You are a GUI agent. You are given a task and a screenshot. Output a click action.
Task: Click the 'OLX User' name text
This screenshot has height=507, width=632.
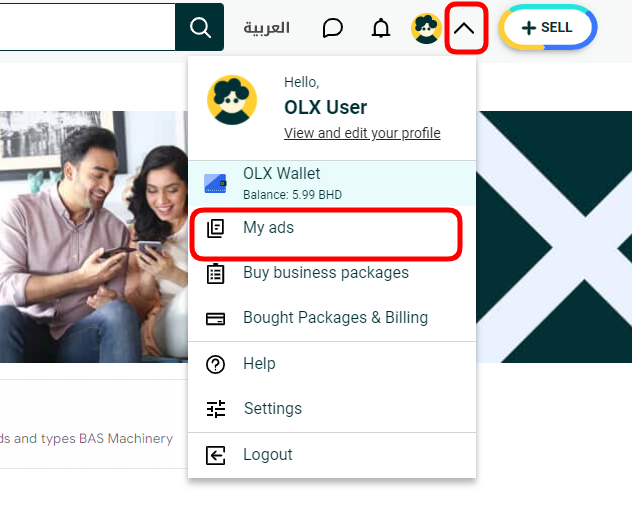[x=325, y=107]
